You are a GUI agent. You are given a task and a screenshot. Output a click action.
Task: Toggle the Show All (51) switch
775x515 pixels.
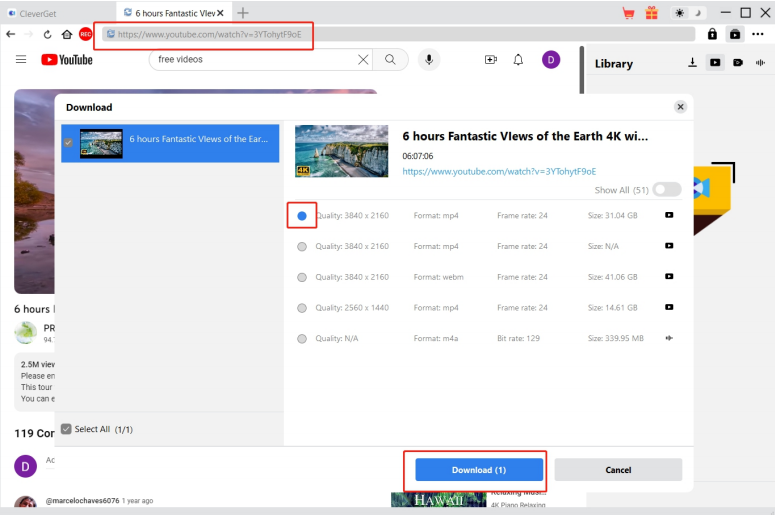(x=666, y=190)
